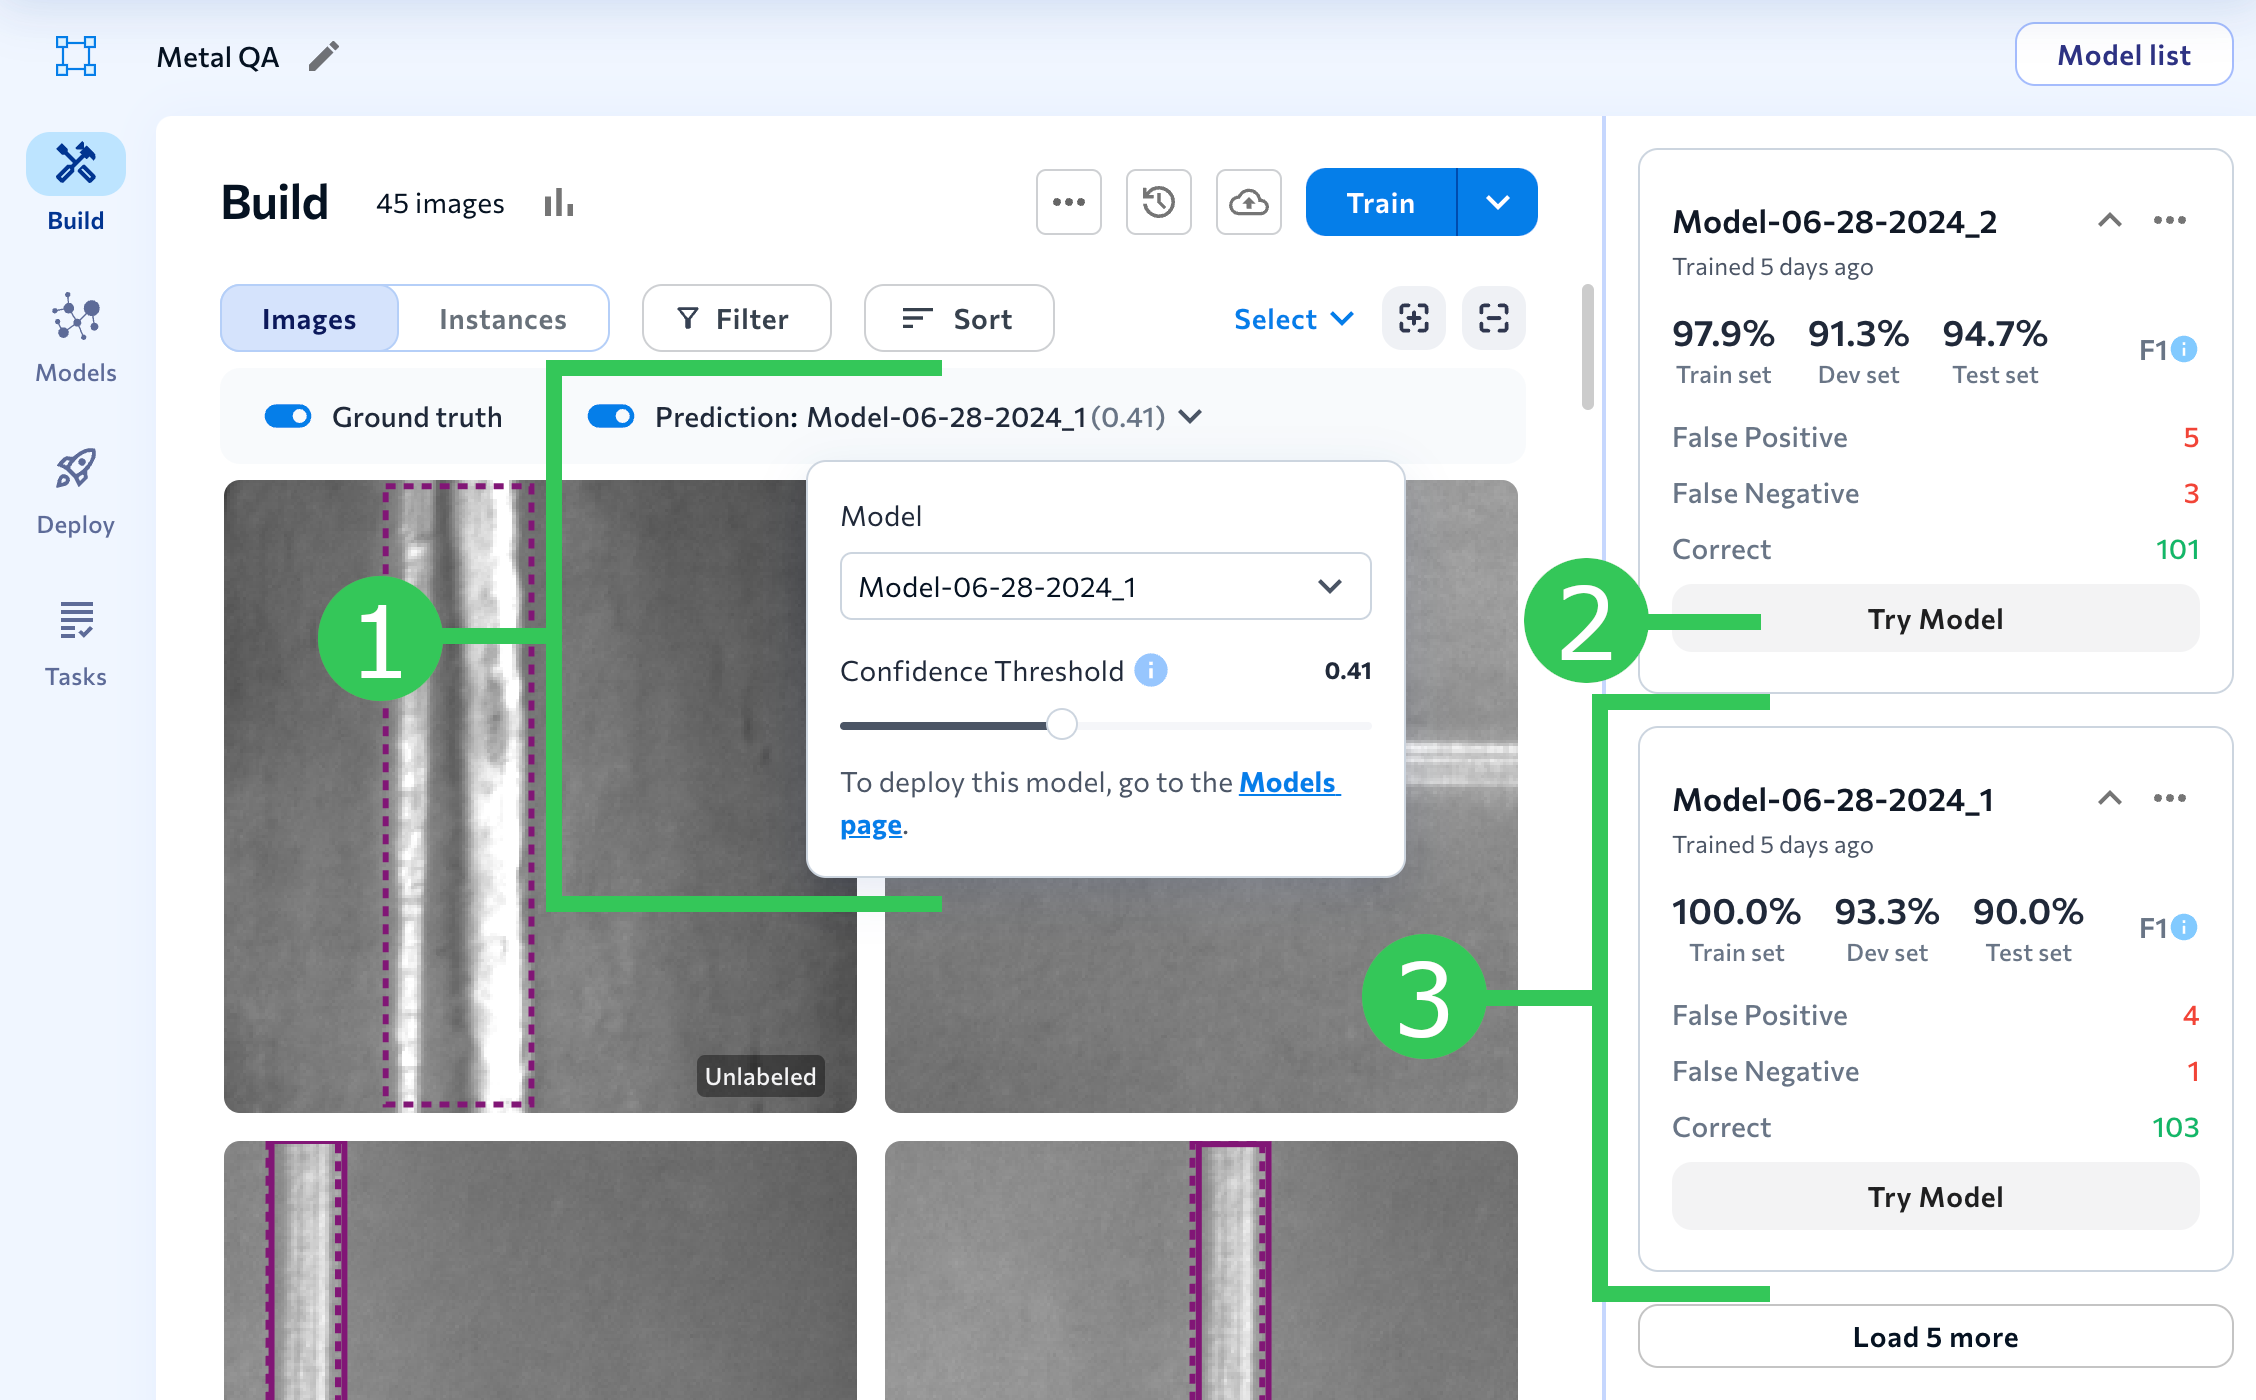This screenshot has width=2256, height=1400.
Task: Switch to the Instances tab
Action: click(x=503, y=318)
